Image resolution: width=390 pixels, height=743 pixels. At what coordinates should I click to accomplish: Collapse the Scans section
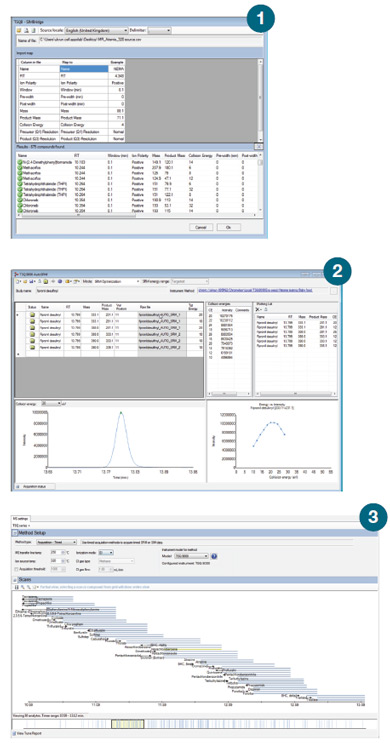15,579
